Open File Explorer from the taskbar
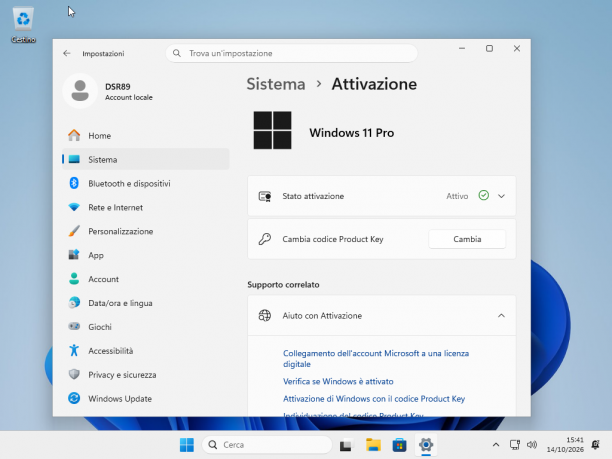Viewport: 612px width, 459px height. pos(373,445)
